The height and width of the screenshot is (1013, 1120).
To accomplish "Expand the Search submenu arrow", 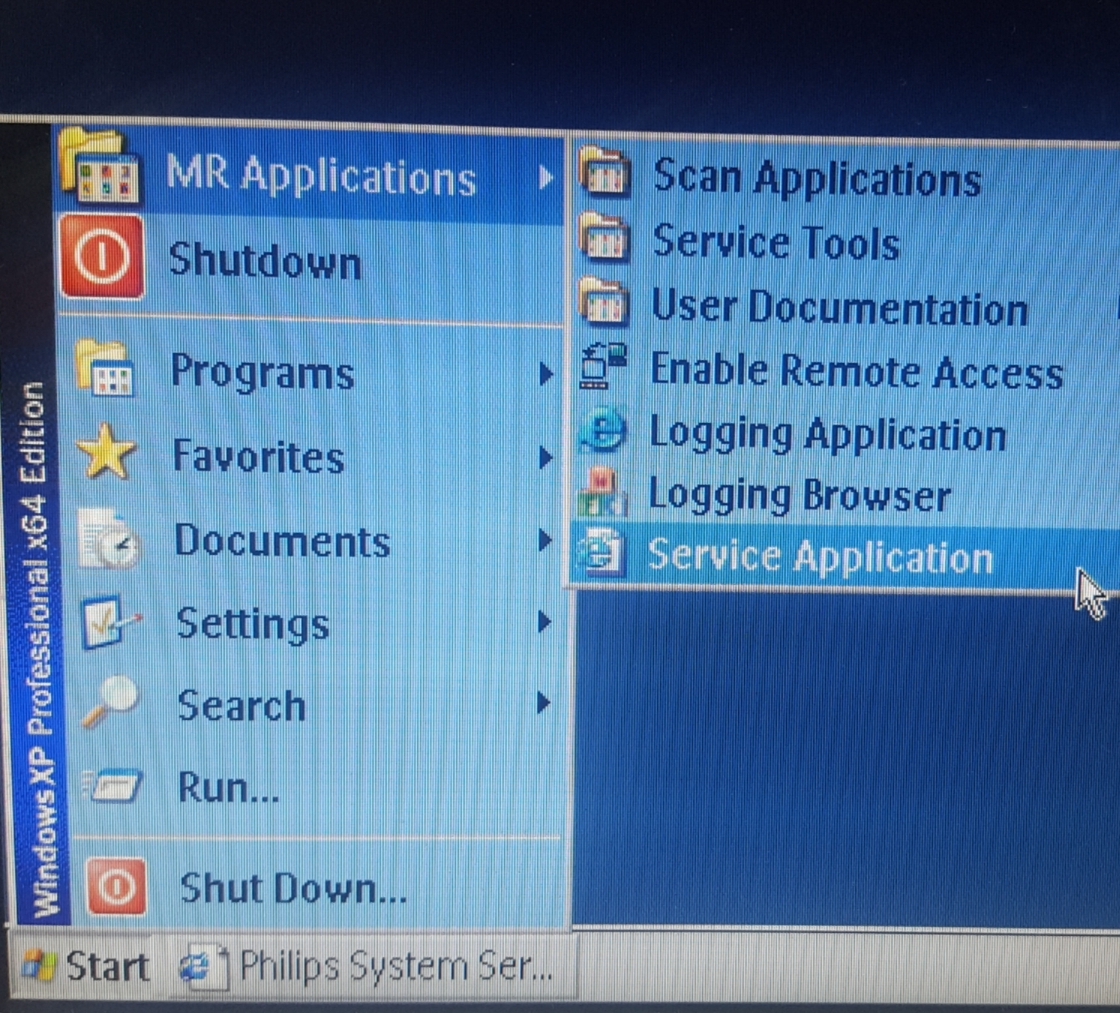I will point(544,703).
